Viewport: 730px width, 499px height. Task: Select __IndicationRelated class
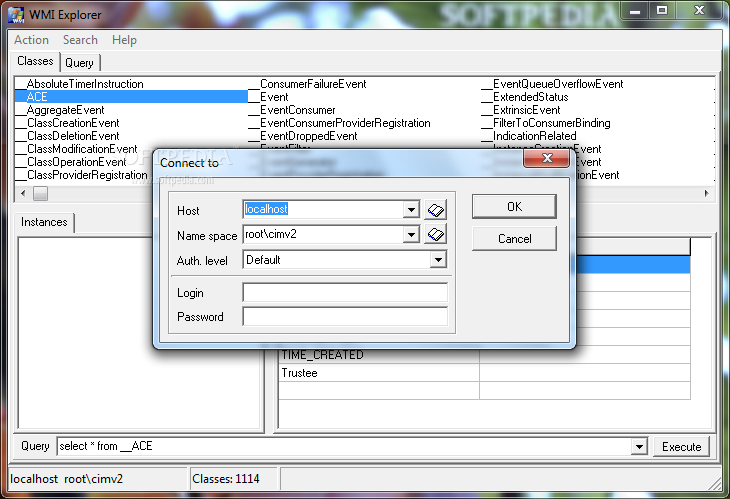529,136
